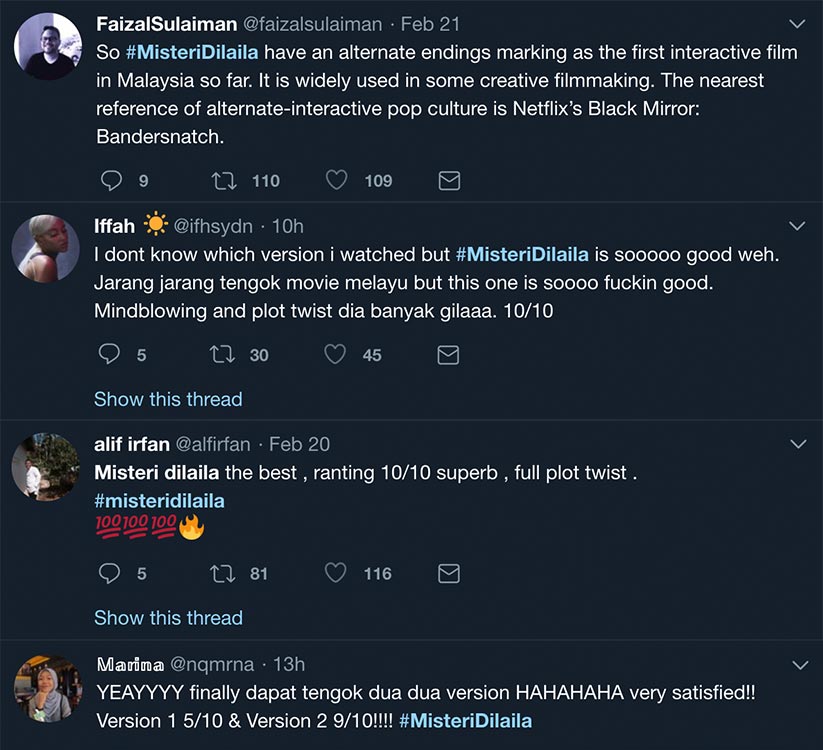Reply to Iffah's tweet
Image resolution: width=823 pixels, height=750 pixels.
point(107,354)
